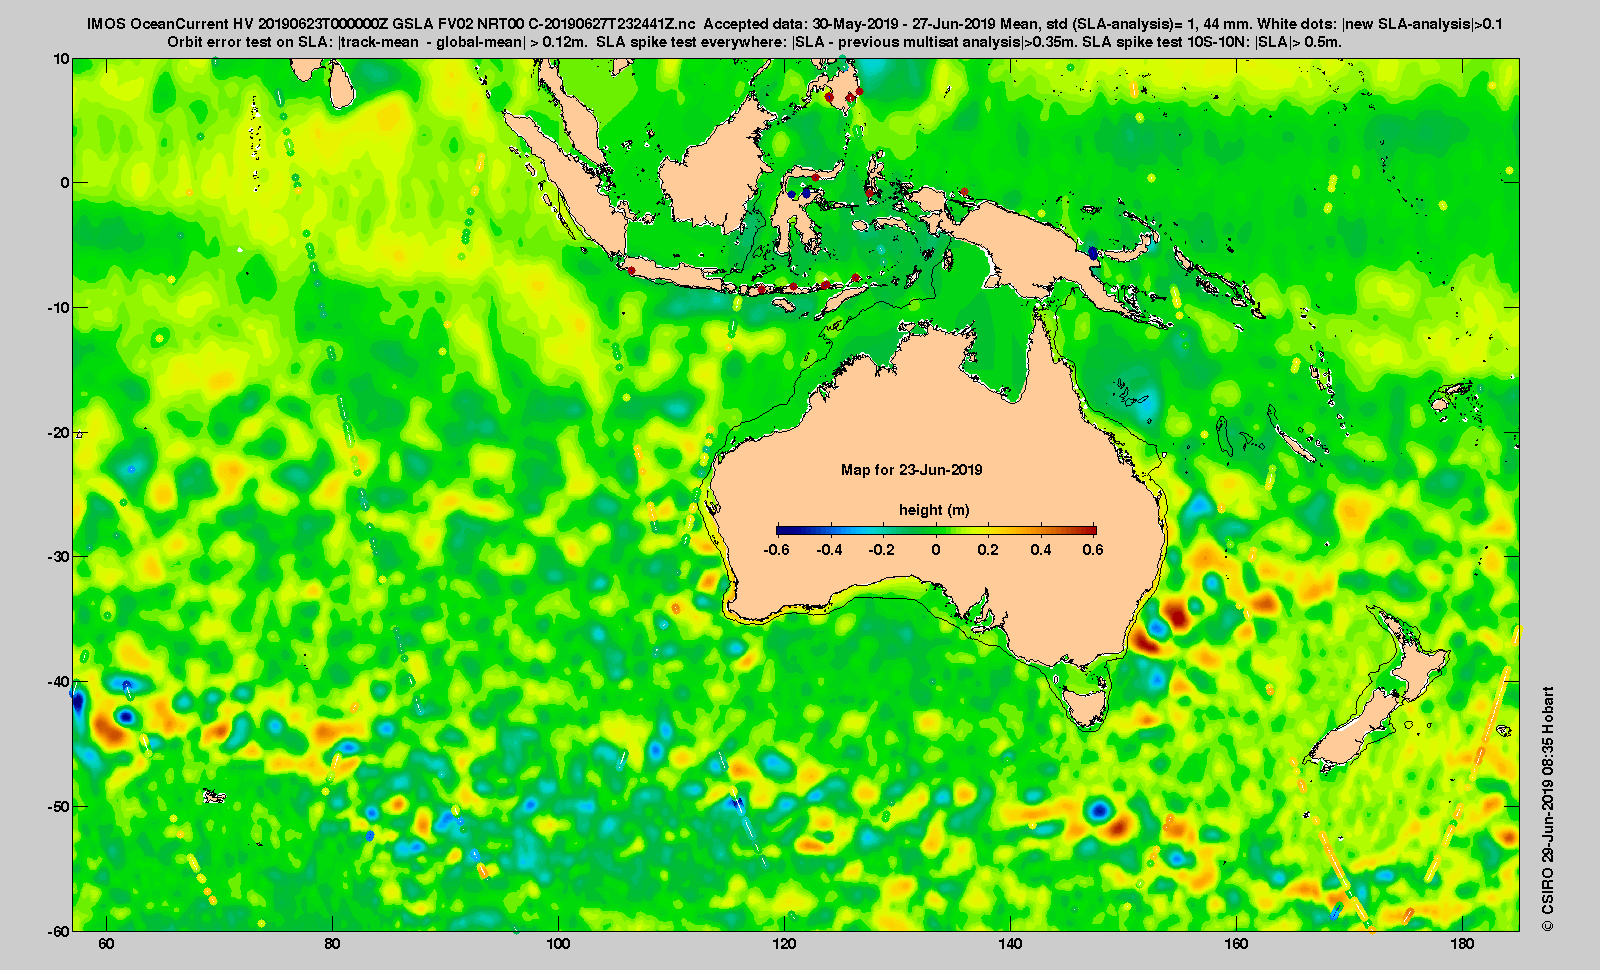Click latitude axis label -50

59,806
